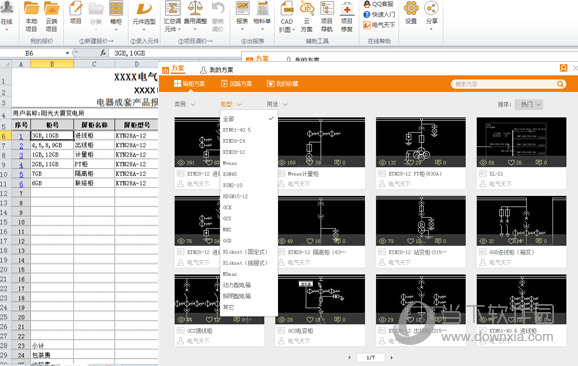Viewport: 578px width, 366px height.
Task: Open the 排序 热门 sort dropdown
Action: 529,105
